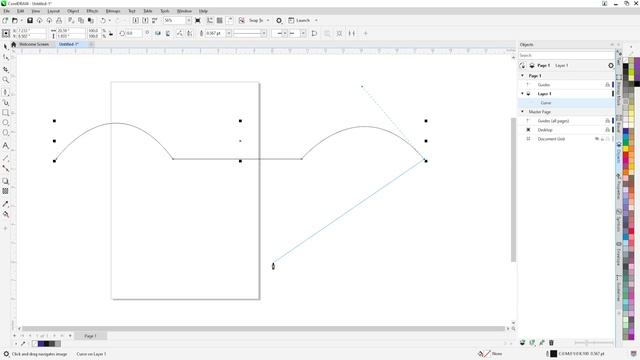Select the Freehand/Pen curve tool
640x360 pixels.
point(6,92)
